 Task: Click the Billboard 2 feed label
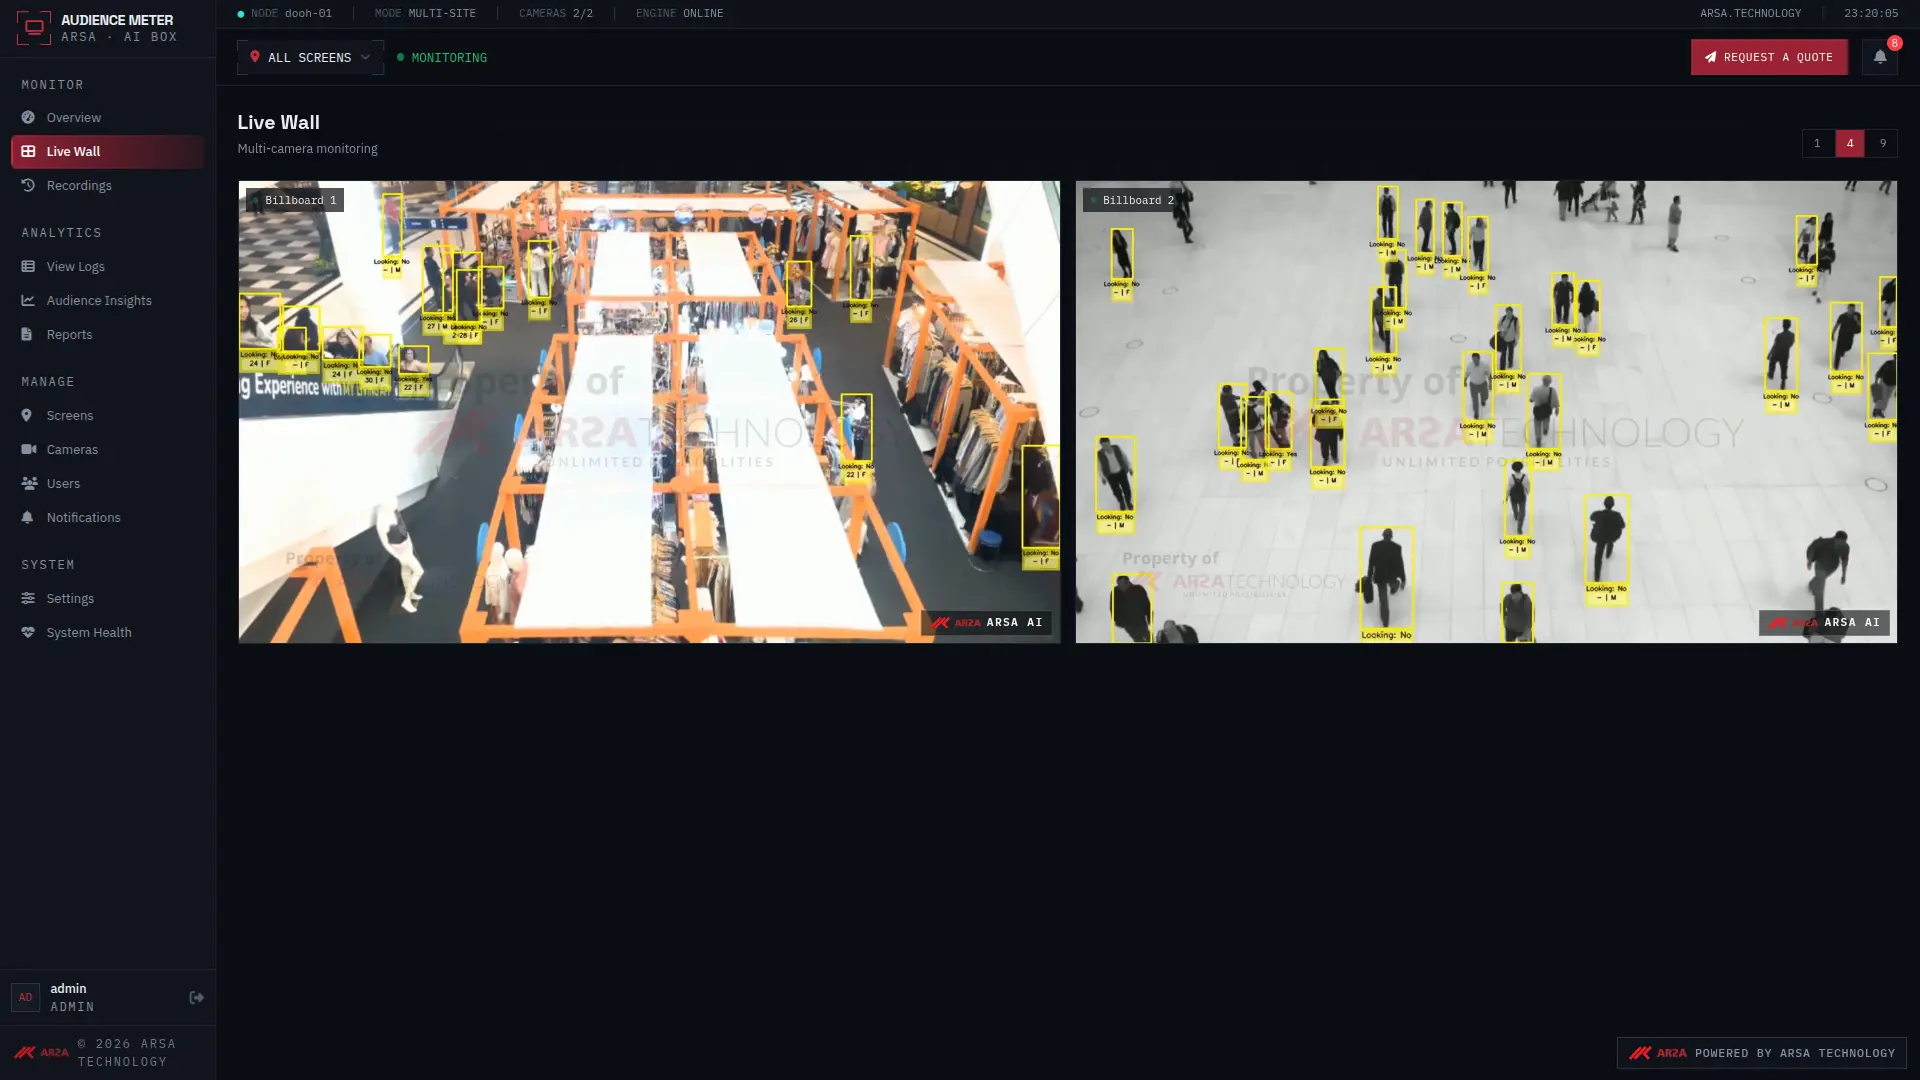[x=1132, y=200]
